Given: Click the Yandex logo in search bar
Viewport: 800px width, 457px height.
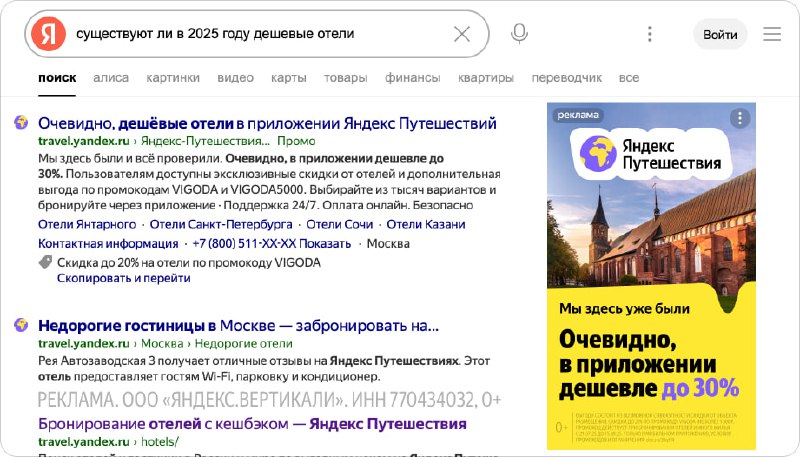Looking at the screenshot, I should (x=48, y=34).
